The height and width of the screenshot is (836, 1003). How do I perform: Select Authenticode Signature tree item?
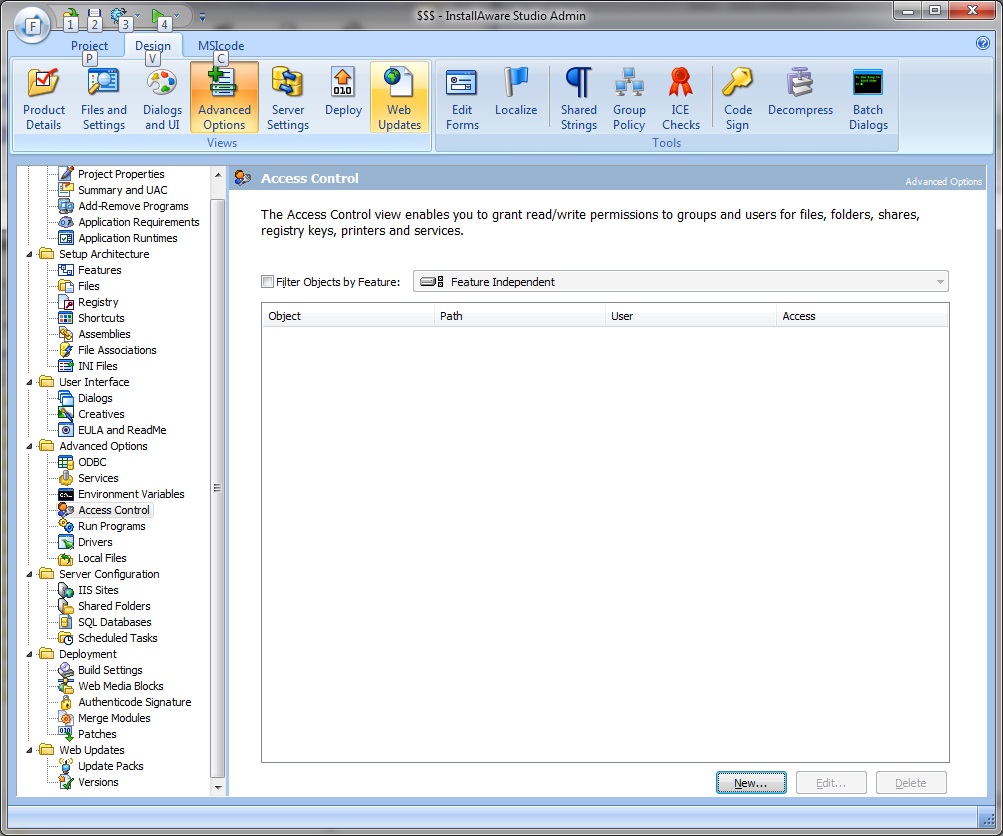[x=134, y=702]
